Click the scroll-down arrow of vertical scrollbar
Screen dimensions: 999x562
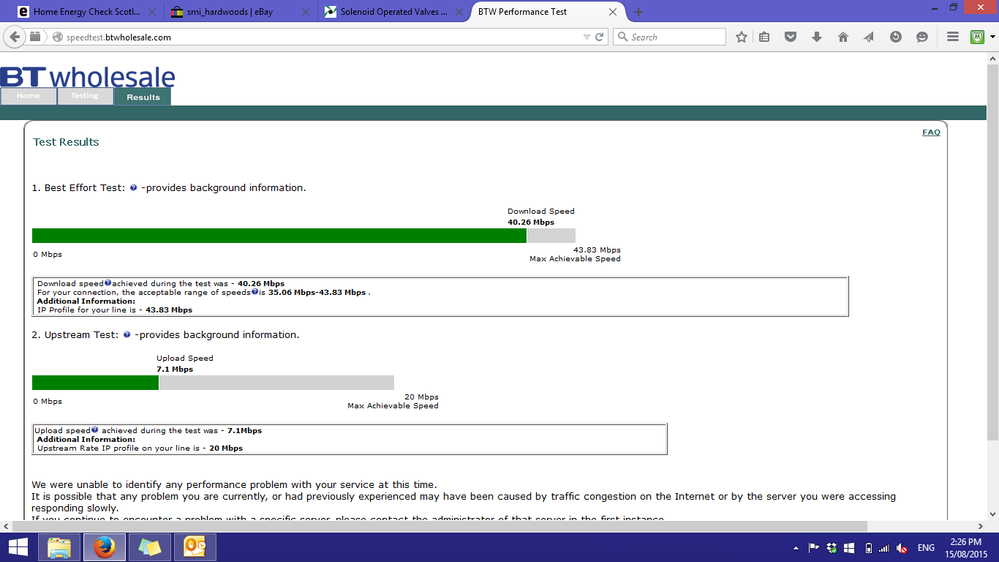993,514
